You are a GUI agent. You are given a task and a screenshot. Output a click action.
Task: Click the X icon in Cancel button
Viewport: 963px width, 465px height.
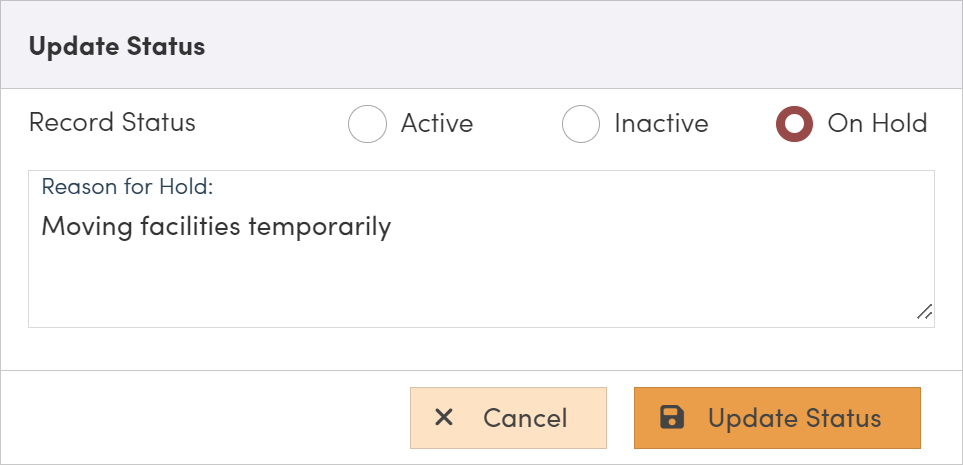(x=445, y=417)
